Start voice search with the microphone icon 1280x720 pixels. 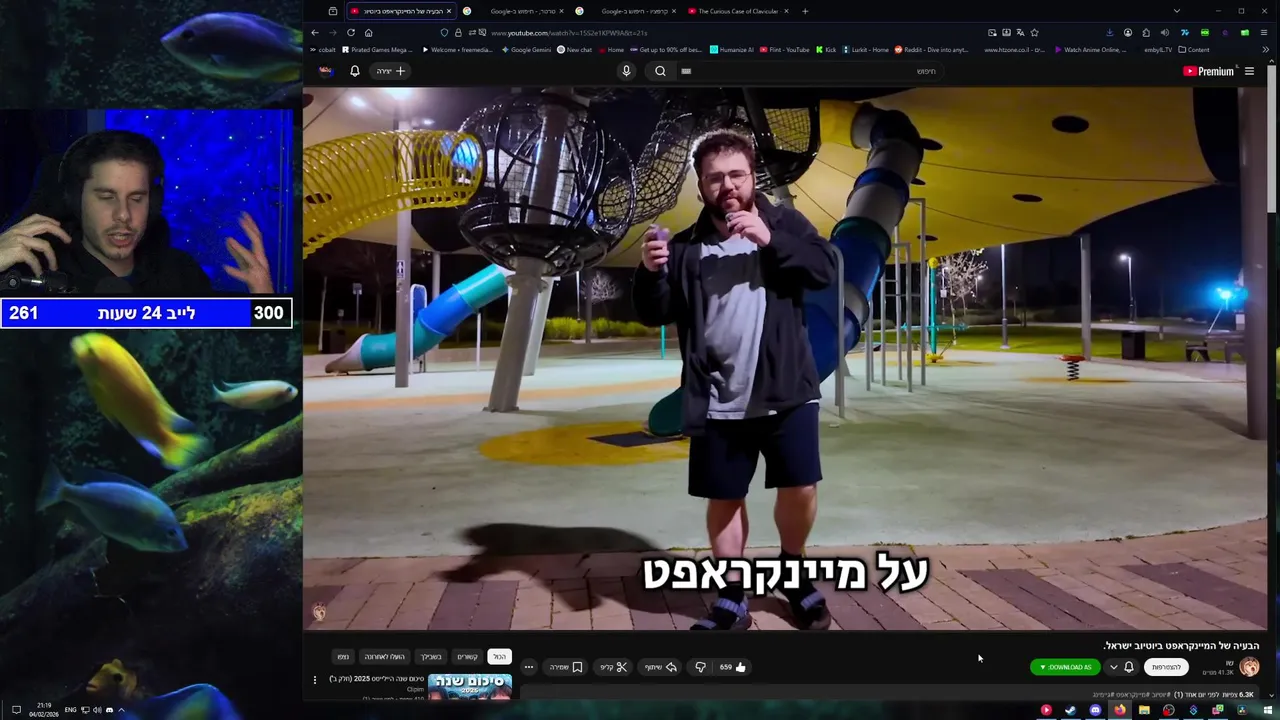click(626, 71)
